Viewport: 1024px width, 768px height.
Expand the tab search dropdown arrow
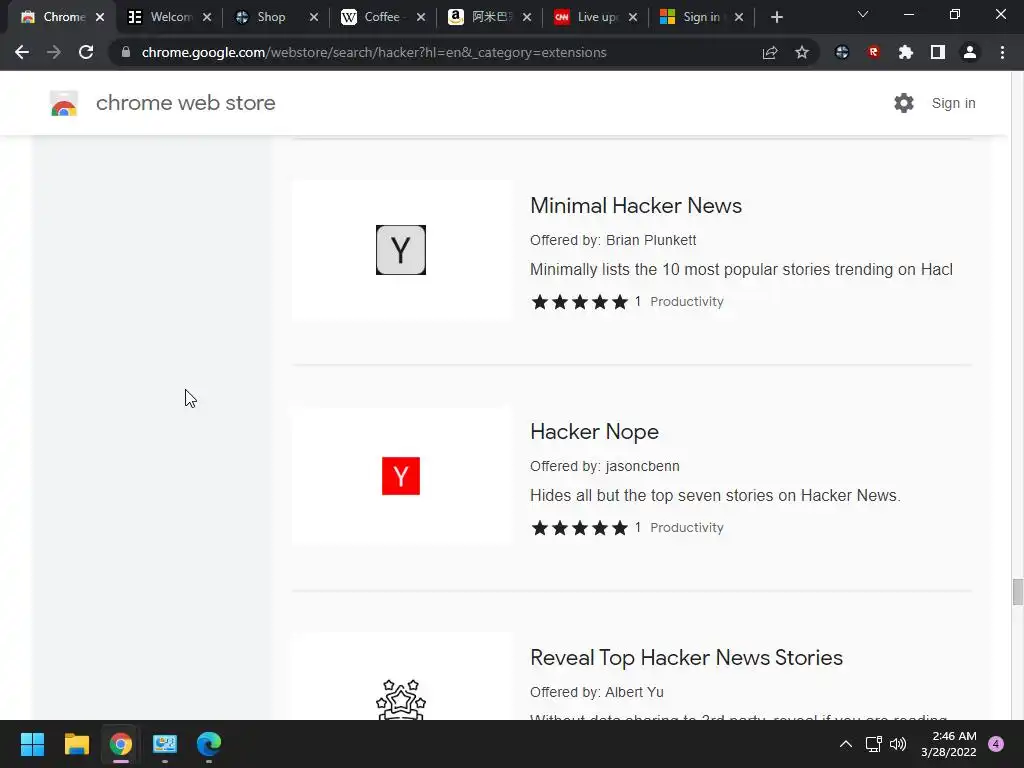863,14
